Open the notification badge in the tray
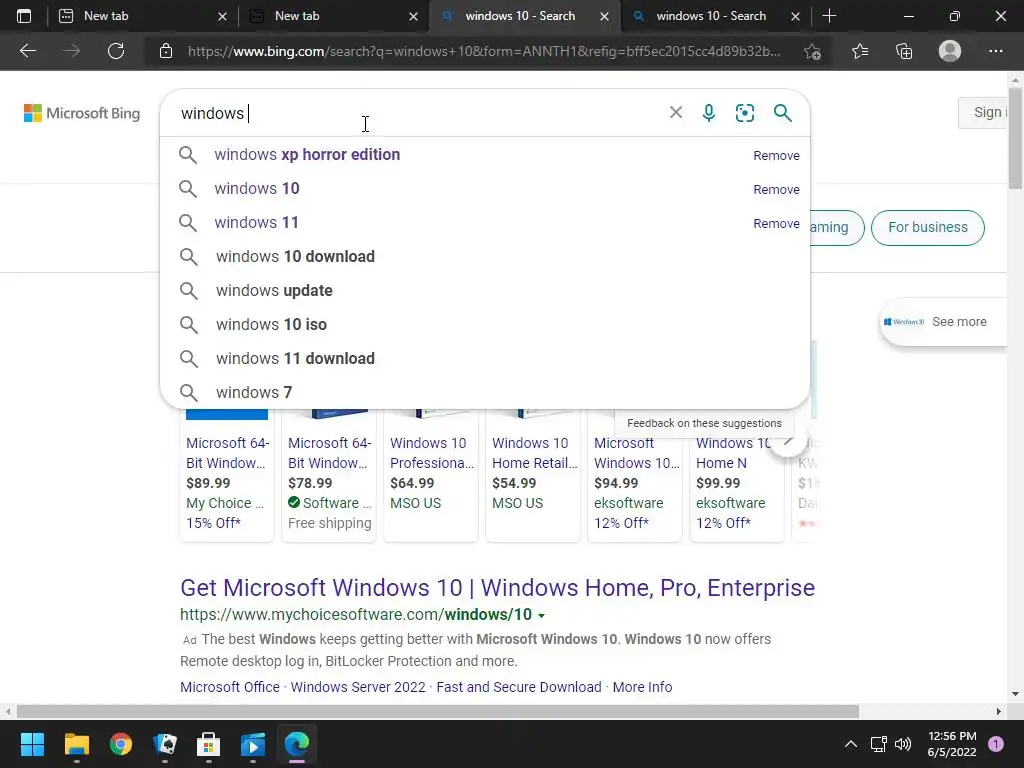The height and width of the screenshot is (768, 1024). 996,744
